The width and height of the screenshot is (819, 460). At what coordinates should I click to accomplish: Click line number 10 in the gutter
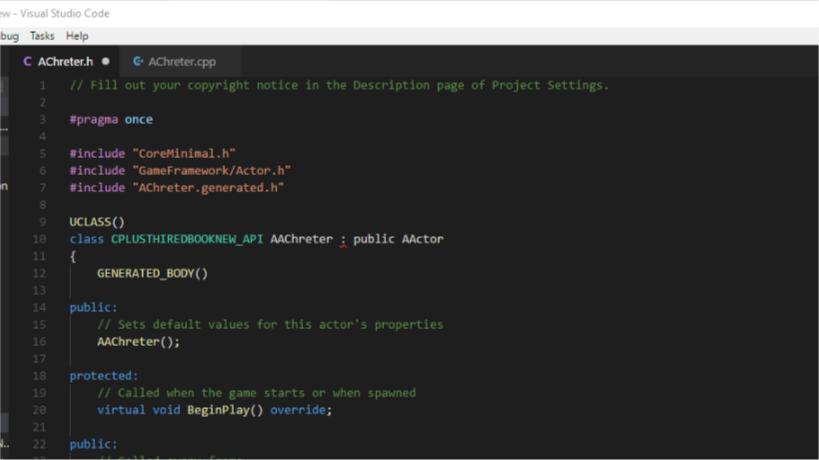point(40,239)
